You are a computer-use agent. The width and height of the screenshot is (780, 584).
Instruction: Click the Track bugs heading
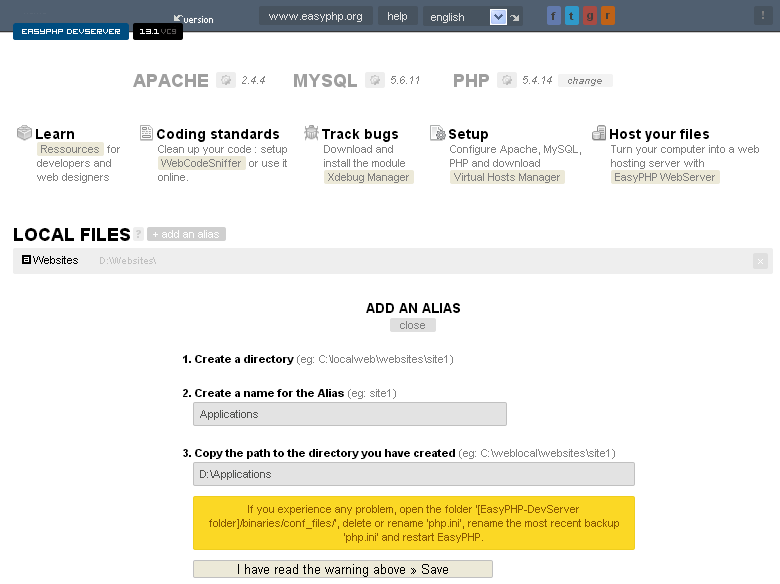pos(360,134)
